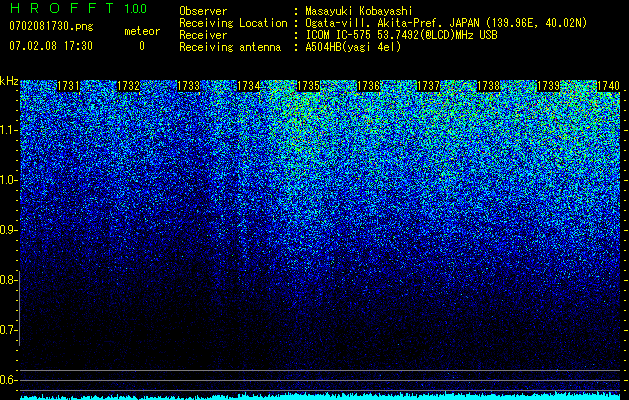Click the 1740 time marker
The height and width of the screenshot is (400, 629).
[609, 86]
